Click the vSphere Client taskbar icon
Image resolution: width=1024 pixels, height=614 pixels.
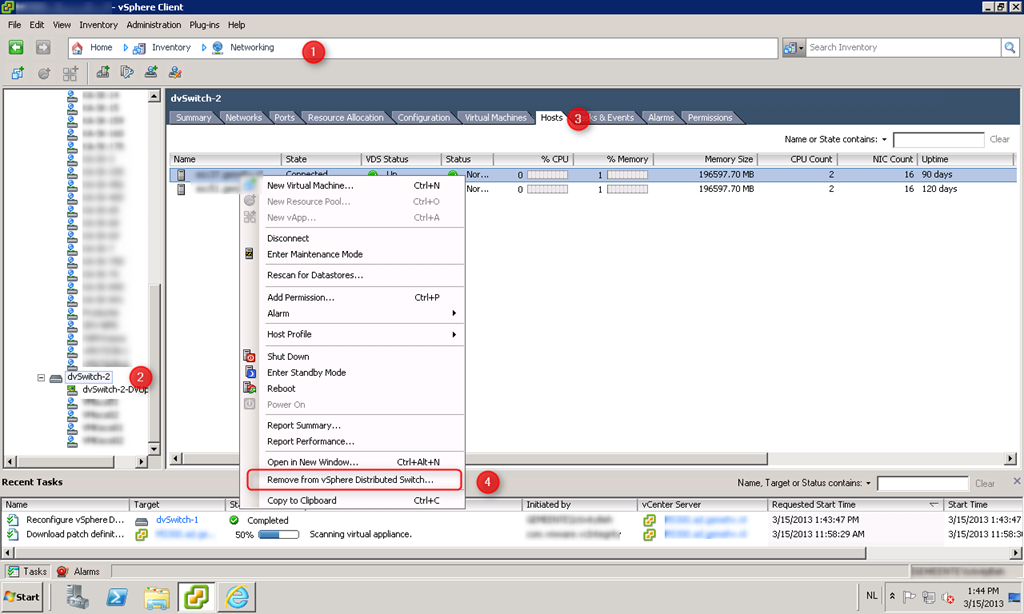197,596
